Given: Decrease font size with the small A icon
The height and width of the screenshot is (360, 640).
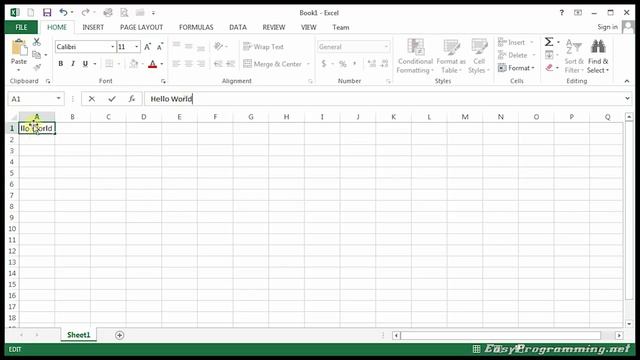Looking at the screenshot, I should (160, 47).
